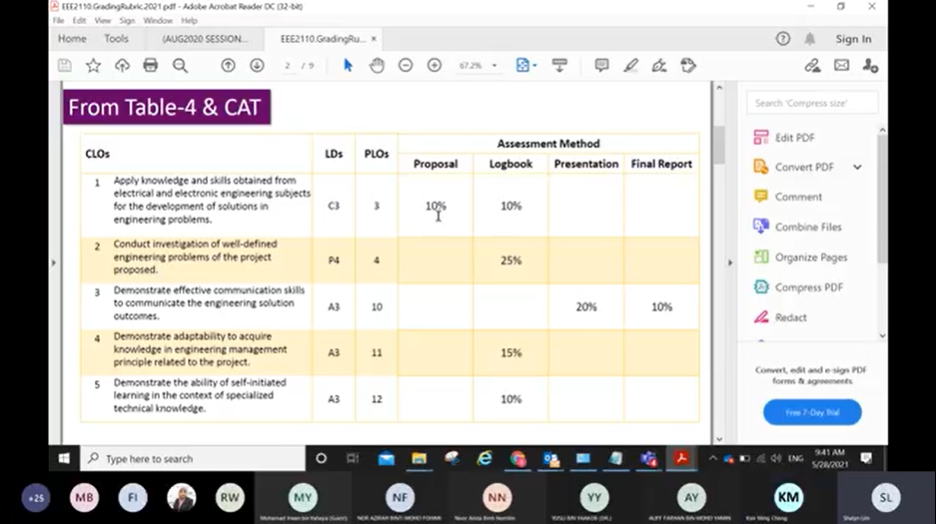
Task: Go to previous page with up arrow
Action: (x=228, y=66)
